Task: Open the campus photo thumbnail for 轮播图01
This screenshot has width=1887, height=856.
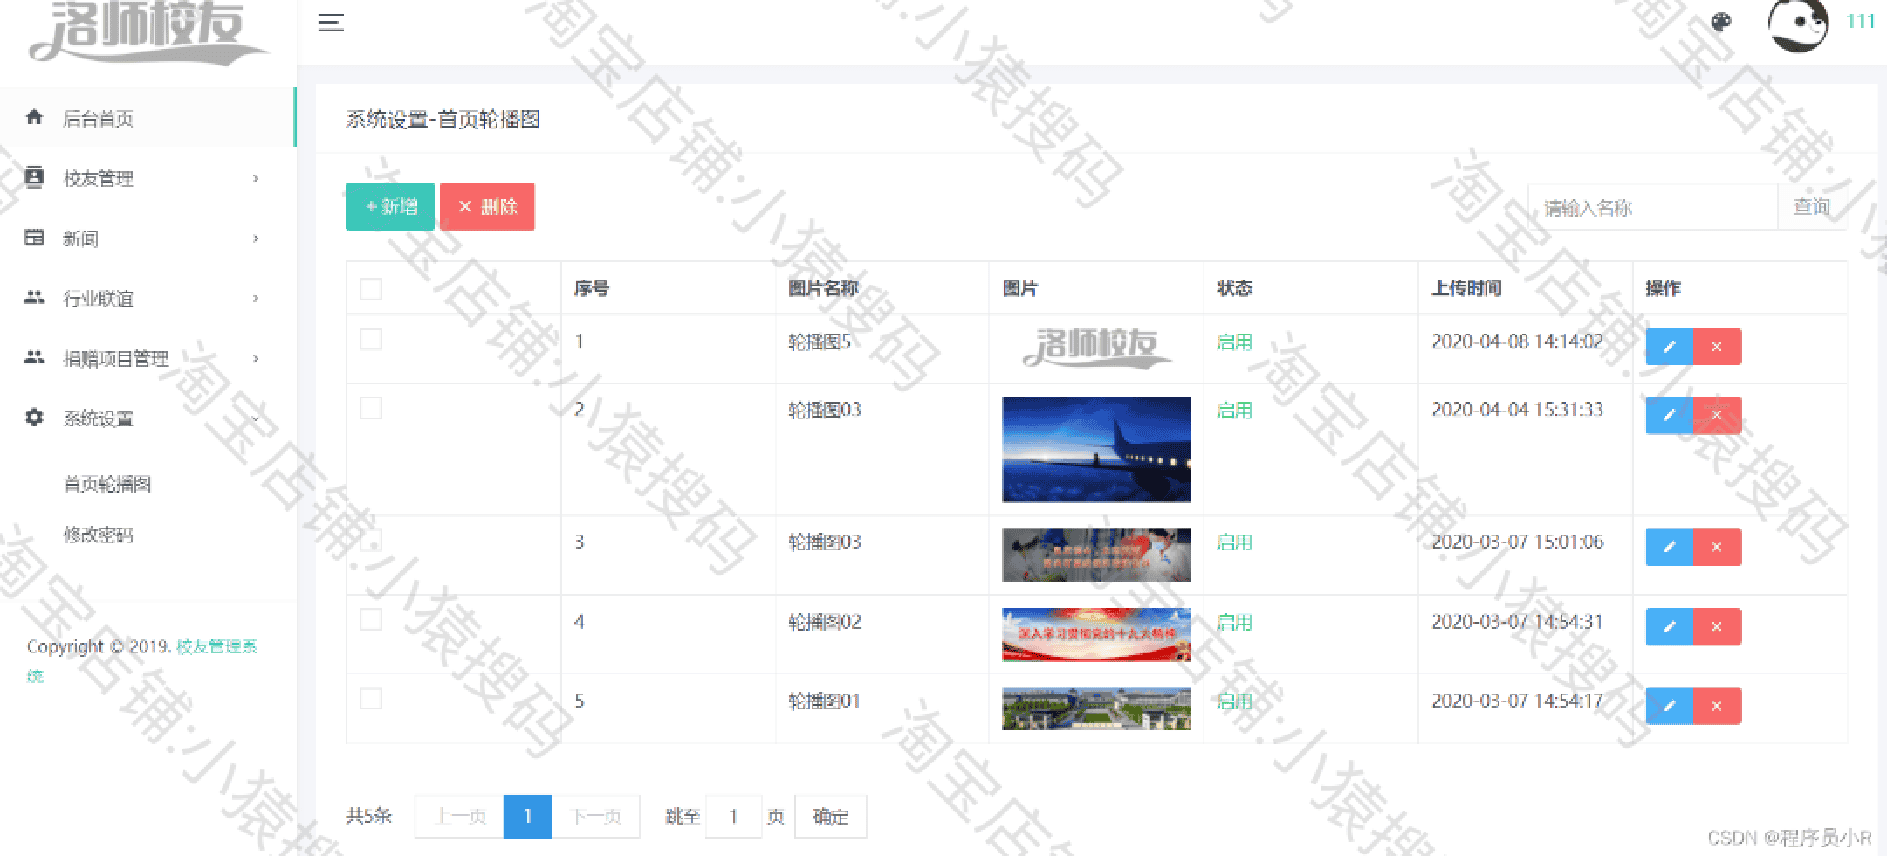Action: click(1097, 709)
